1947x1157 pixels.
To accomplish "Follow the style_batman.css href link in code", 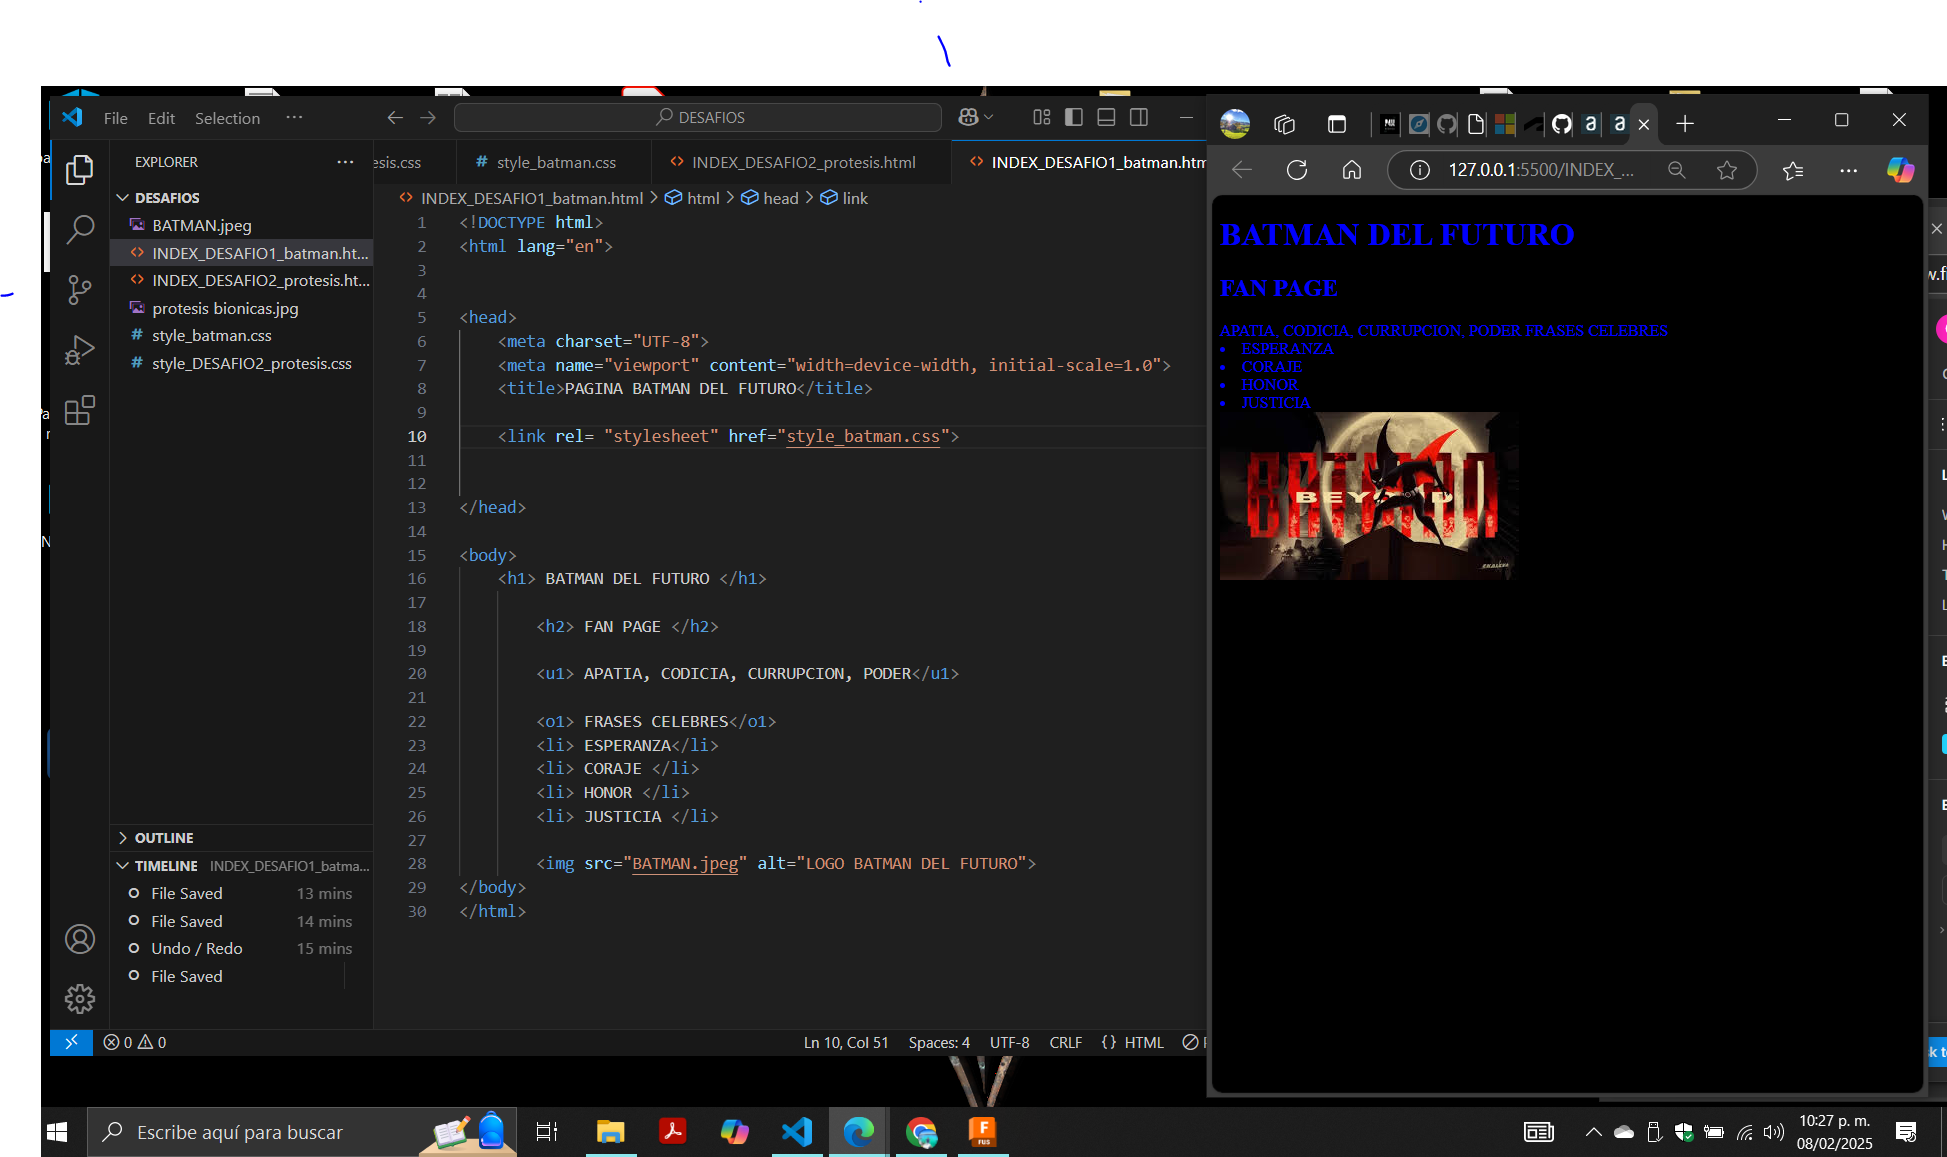I will [863, 436].
